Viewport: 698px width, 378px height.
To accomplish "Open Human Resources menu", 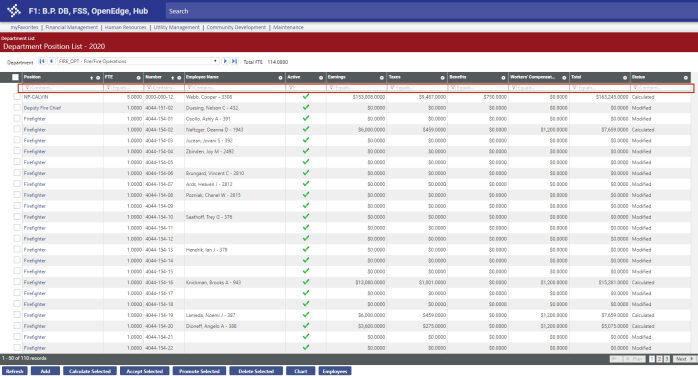I will pos(126,28).
